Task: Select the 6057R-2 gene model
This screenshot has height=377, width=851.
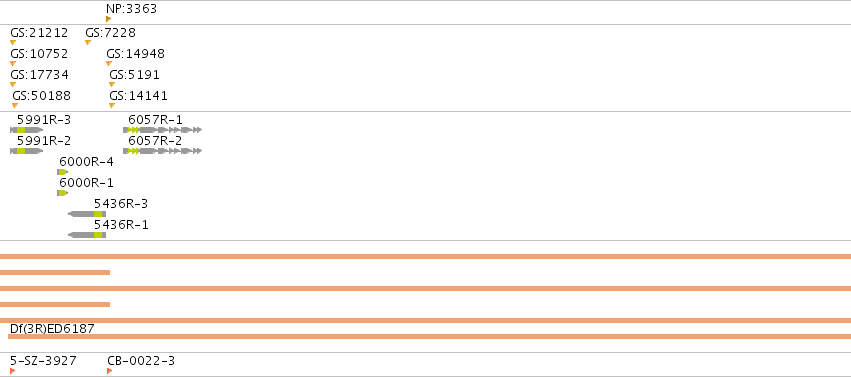Action: (x=163, y=151)
